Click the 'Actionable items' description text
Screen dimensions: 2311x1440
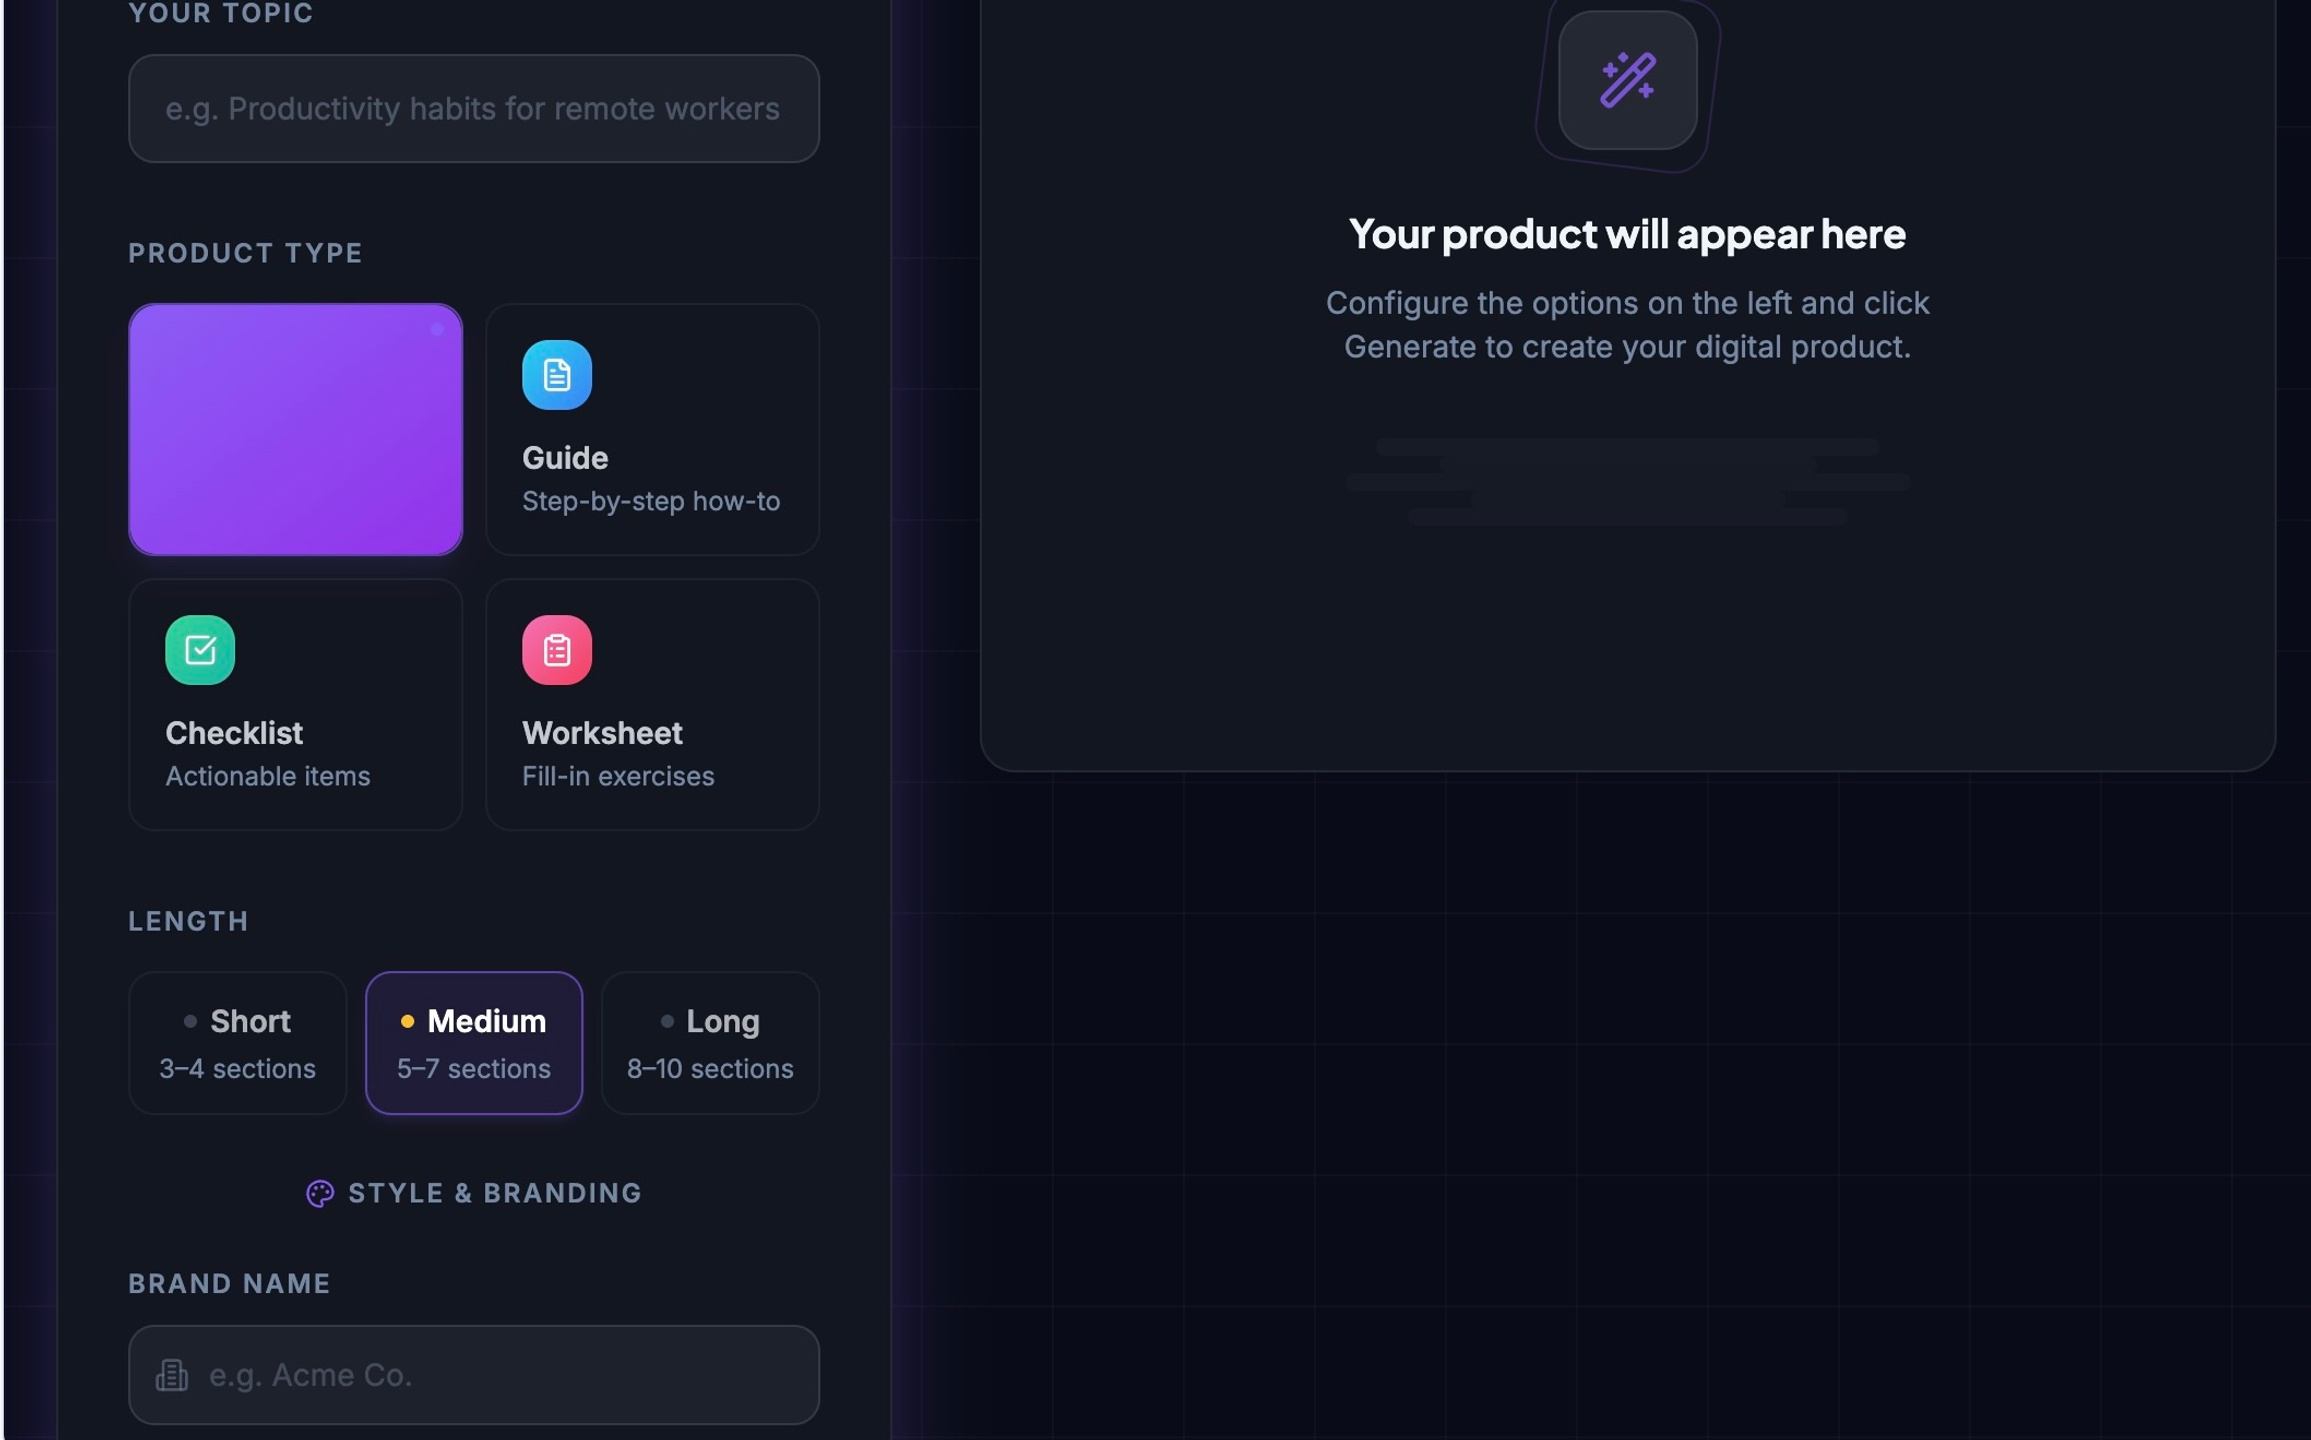point(268,776)
